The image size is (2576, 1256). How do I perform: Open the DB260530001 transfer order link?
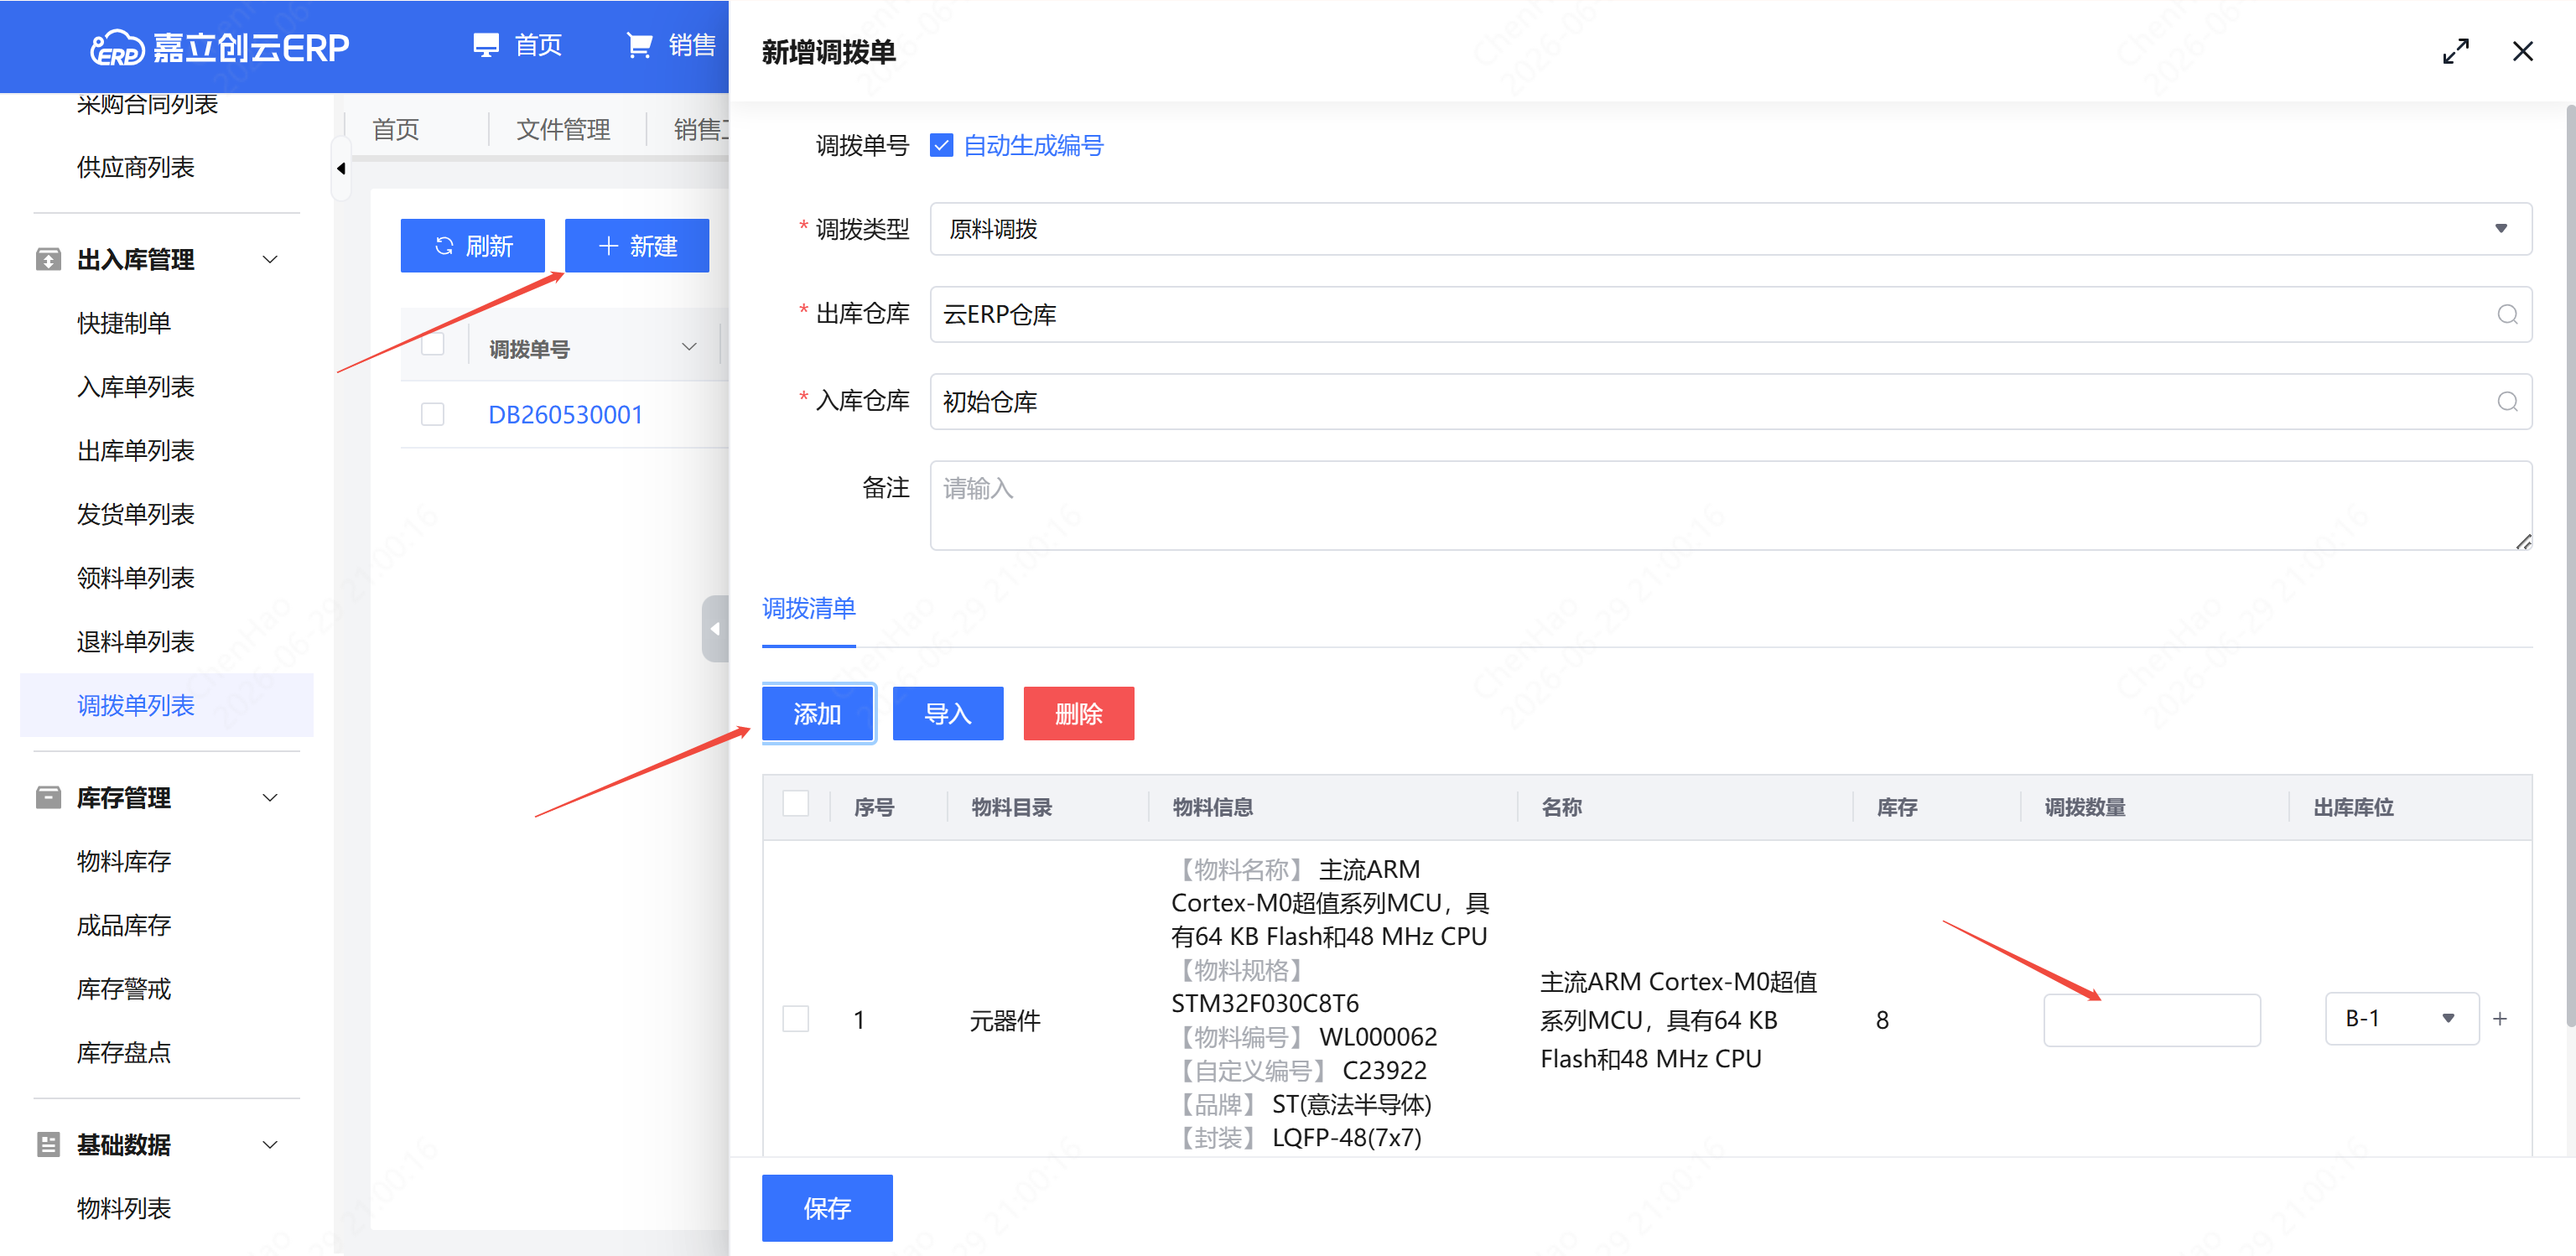tap(565, 415)
